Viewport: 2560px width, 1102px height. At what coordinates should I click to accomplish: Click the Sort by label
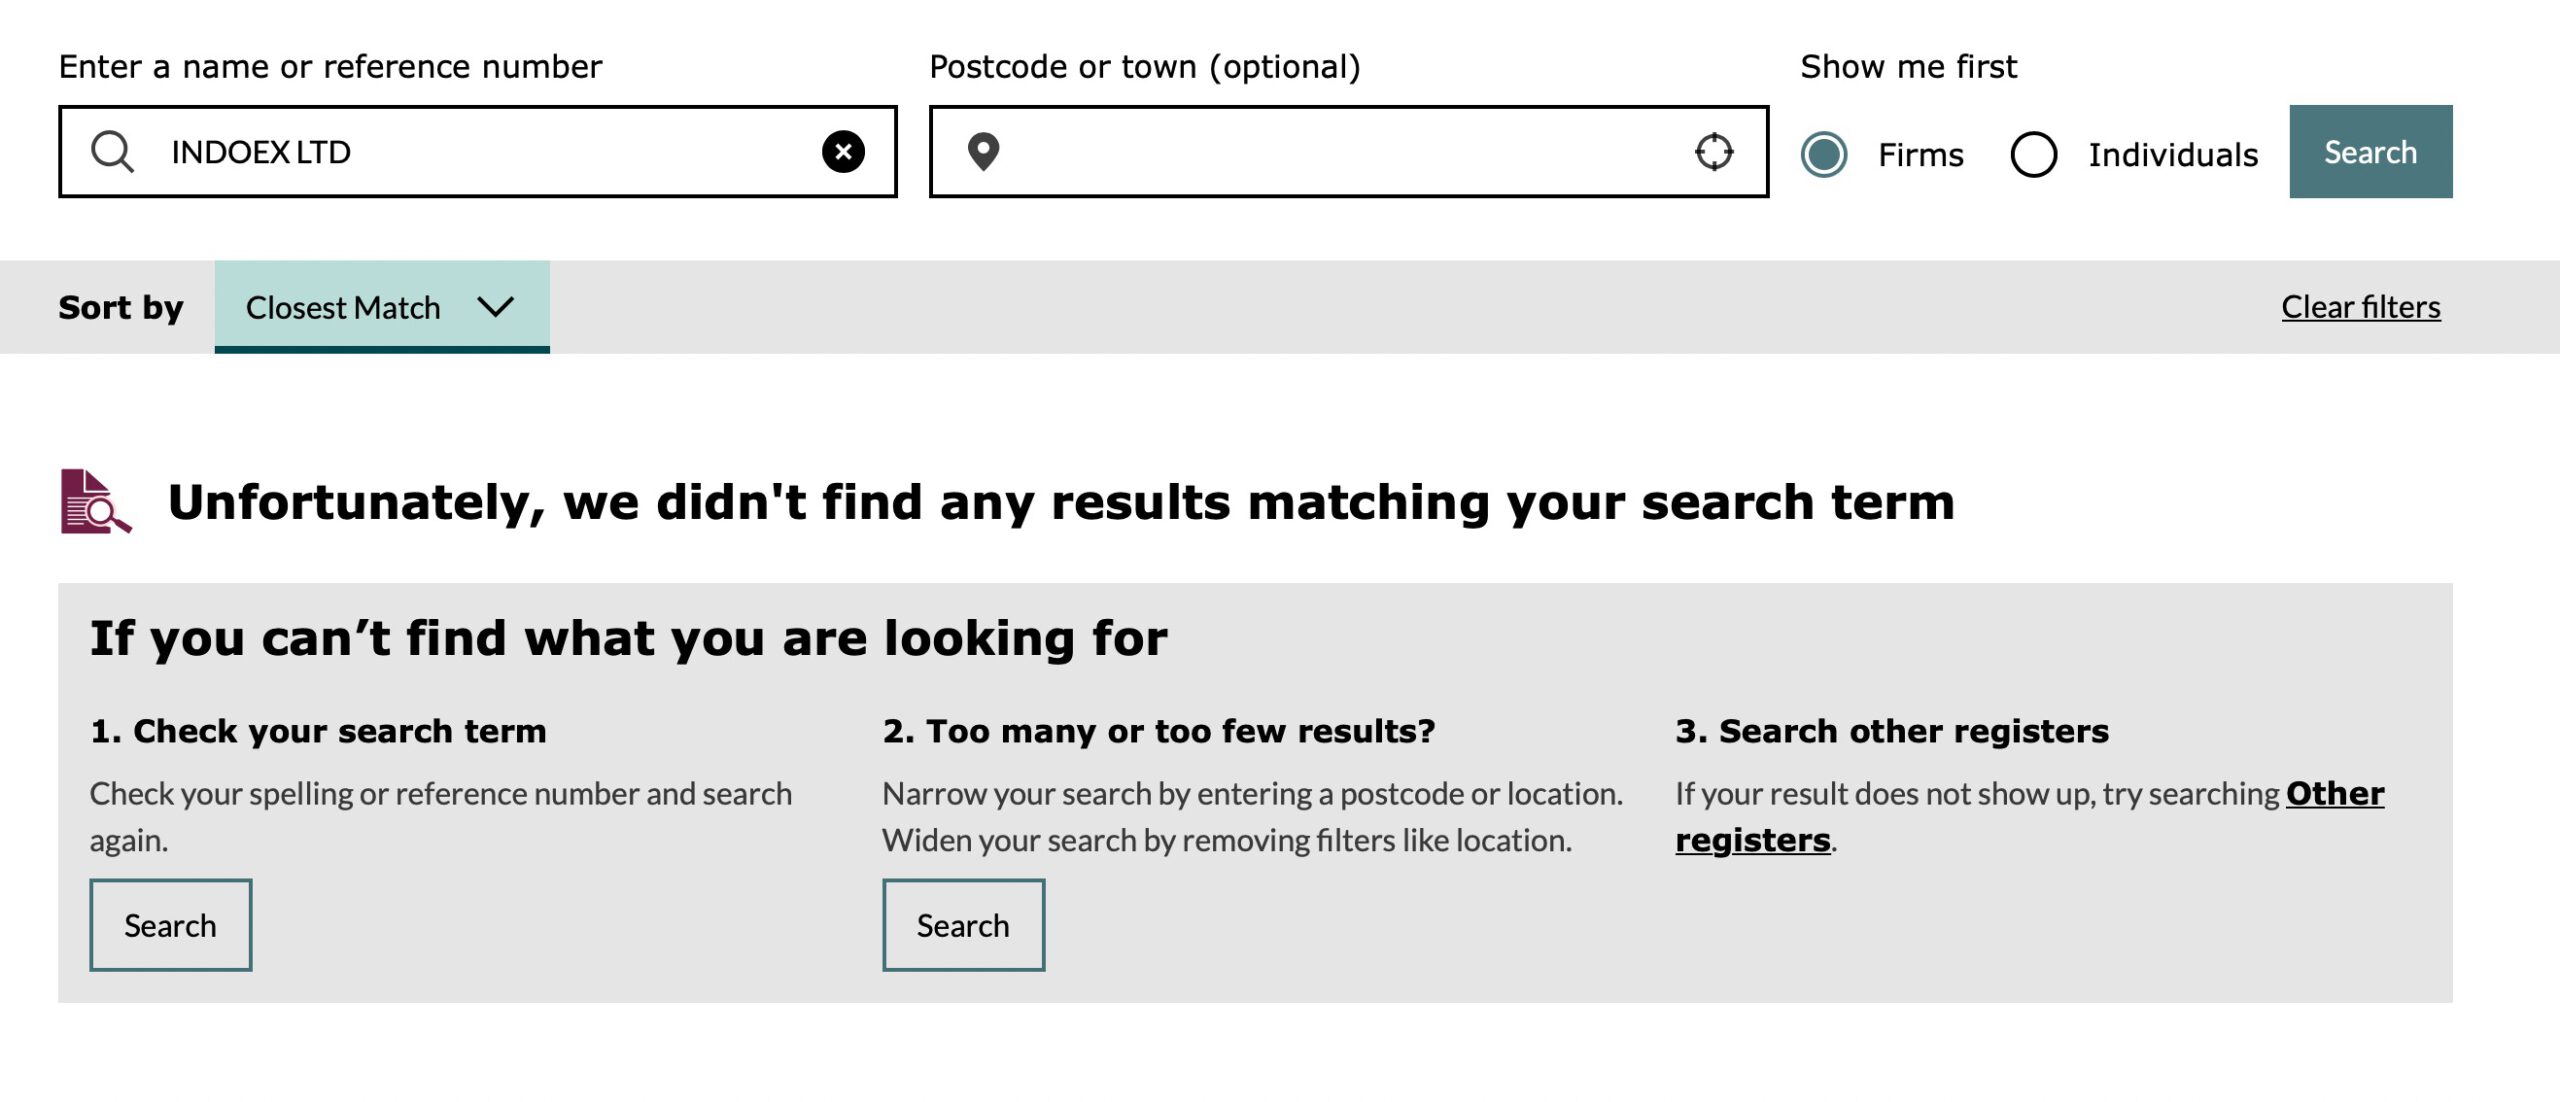click(x=121, y=307)
